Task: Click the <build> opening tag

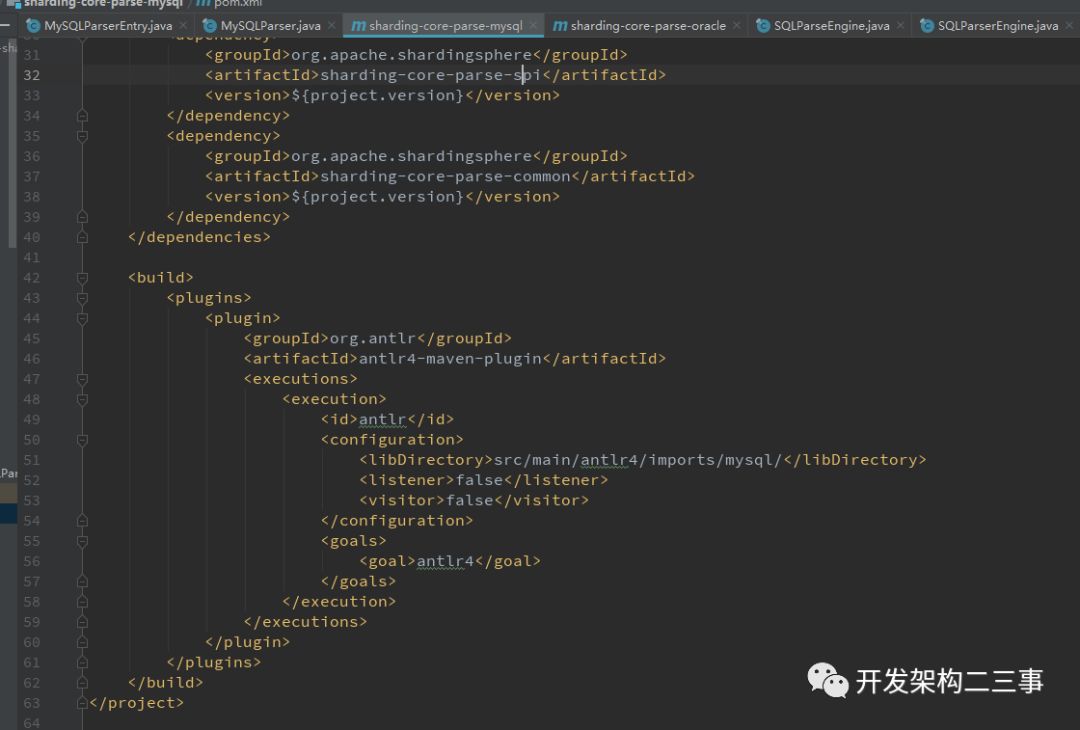Action: tap(160, 278)
